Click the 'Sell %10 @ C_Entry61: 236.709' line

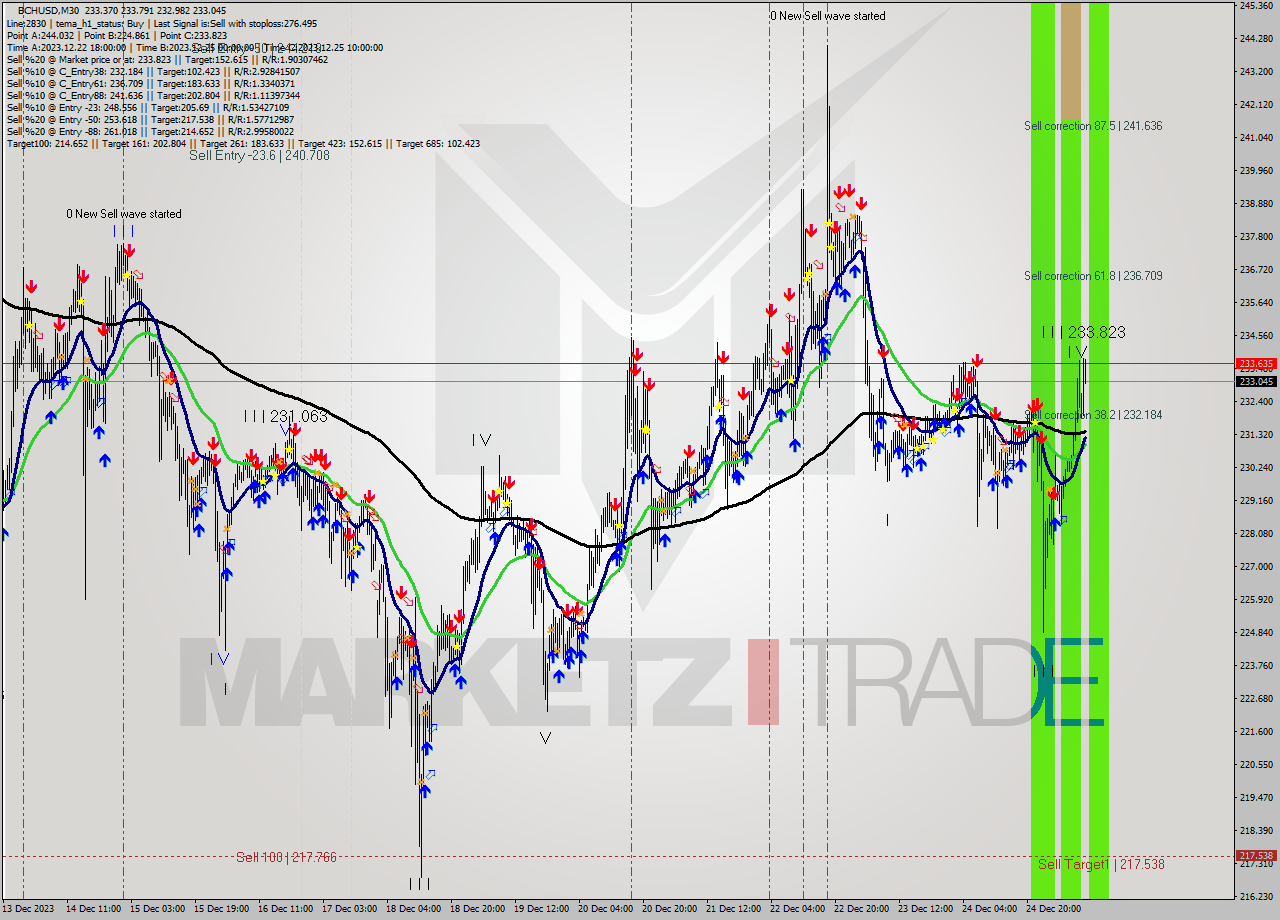coord(152,83)
